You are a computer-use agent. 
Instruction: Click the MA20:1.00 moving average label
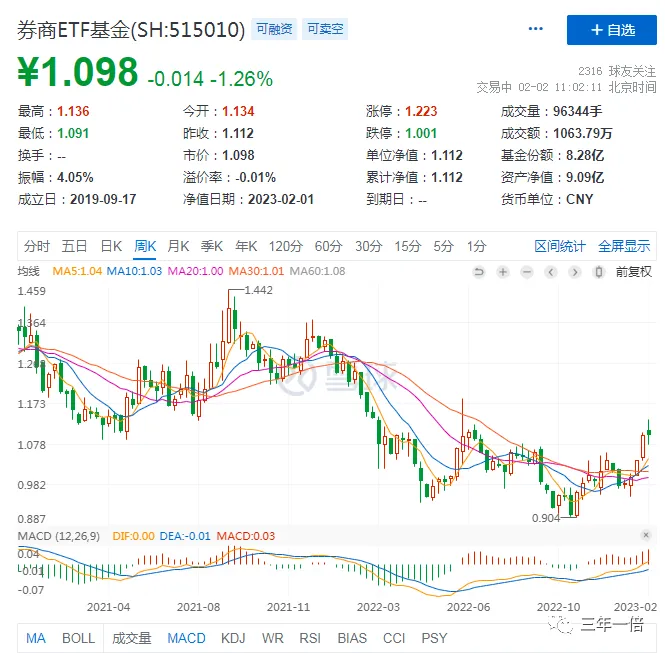pos(195,271)
